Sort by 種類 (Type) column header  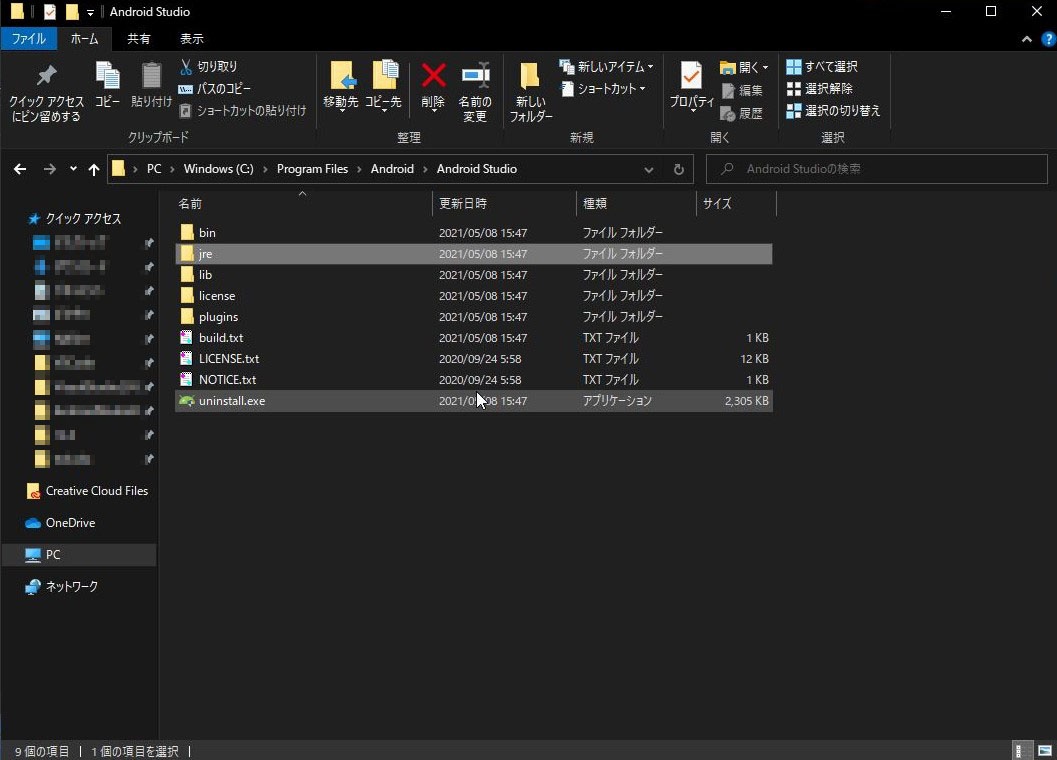coord(636,204)
